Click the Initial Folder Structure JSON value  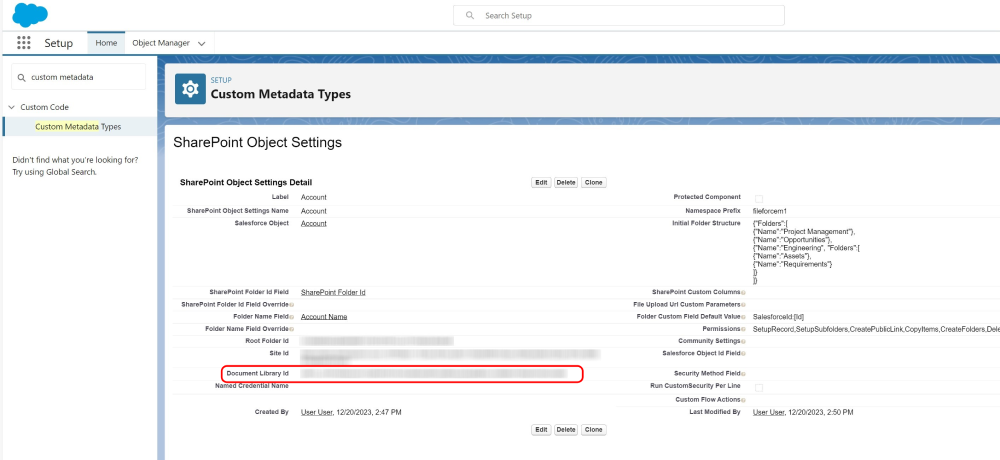pos(807,252)
